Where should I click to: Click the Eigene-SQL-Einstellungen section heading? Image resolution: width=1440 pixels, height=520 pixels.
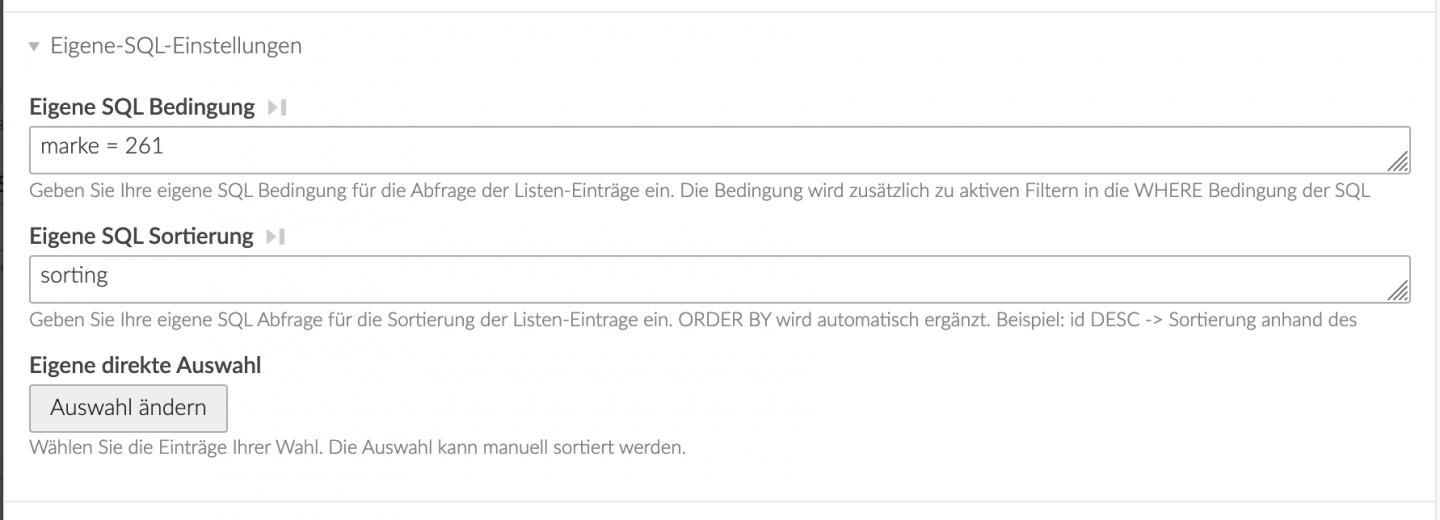coord(175,46)
